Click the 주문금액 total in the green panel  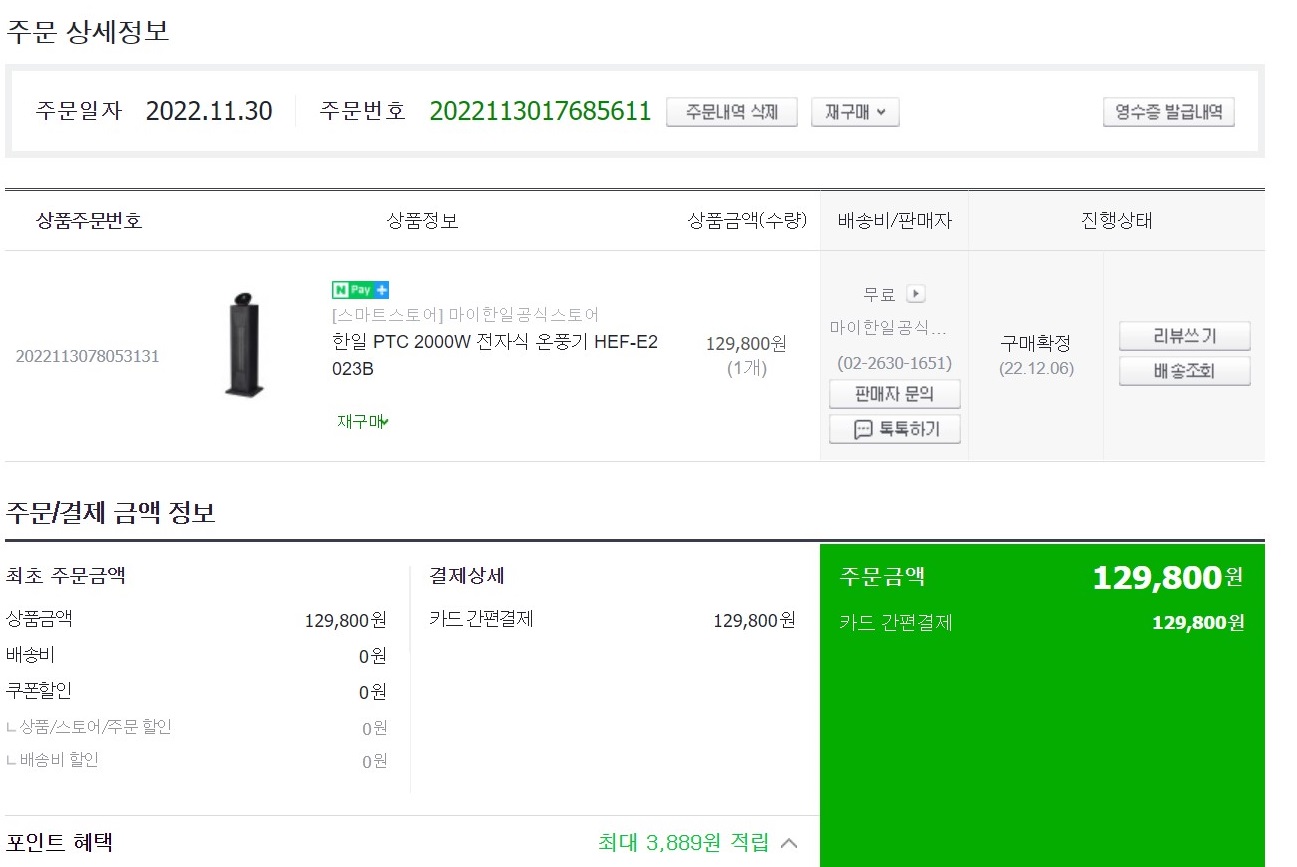(x=1168, y=577)
